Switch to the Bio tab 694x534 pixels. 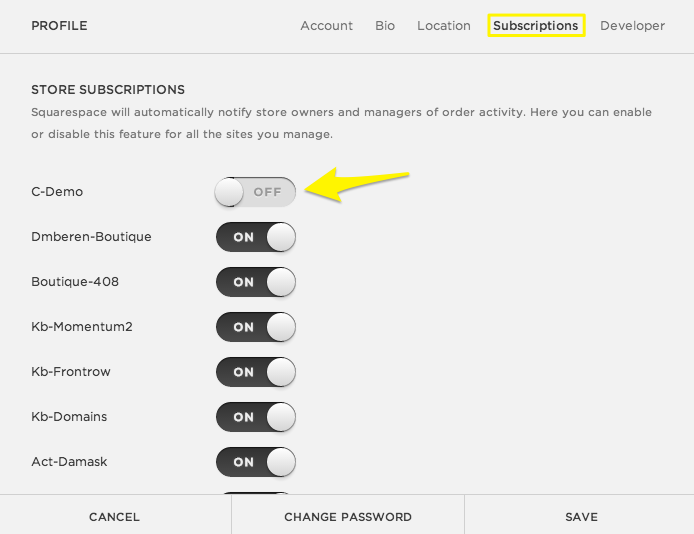(x=385, y=26)
